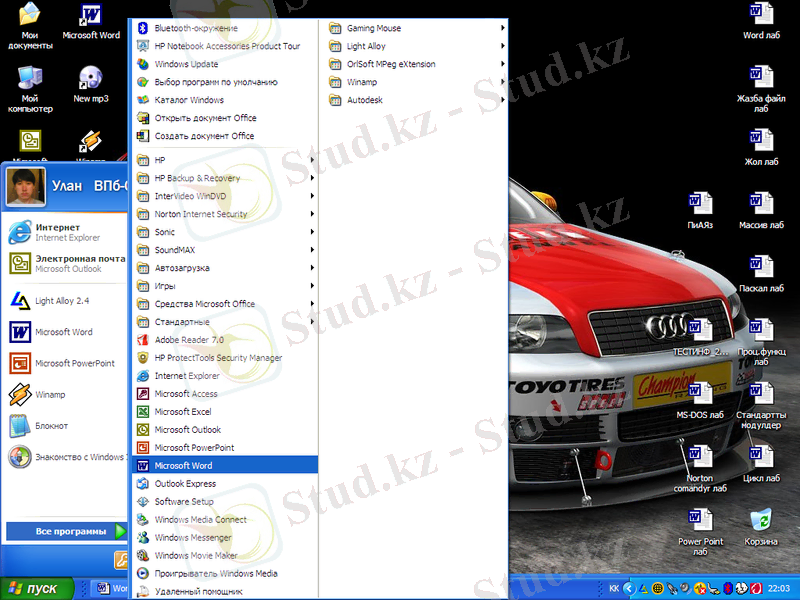Expand the Norton Internet Security submenu

200,214
